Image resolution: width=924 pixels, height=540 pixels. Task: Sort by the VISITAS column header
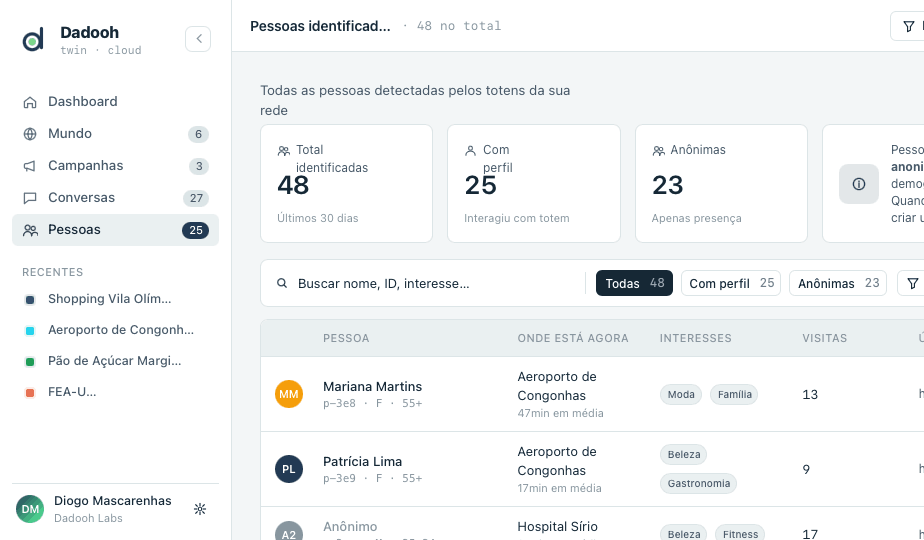click(x=824, y=338)
